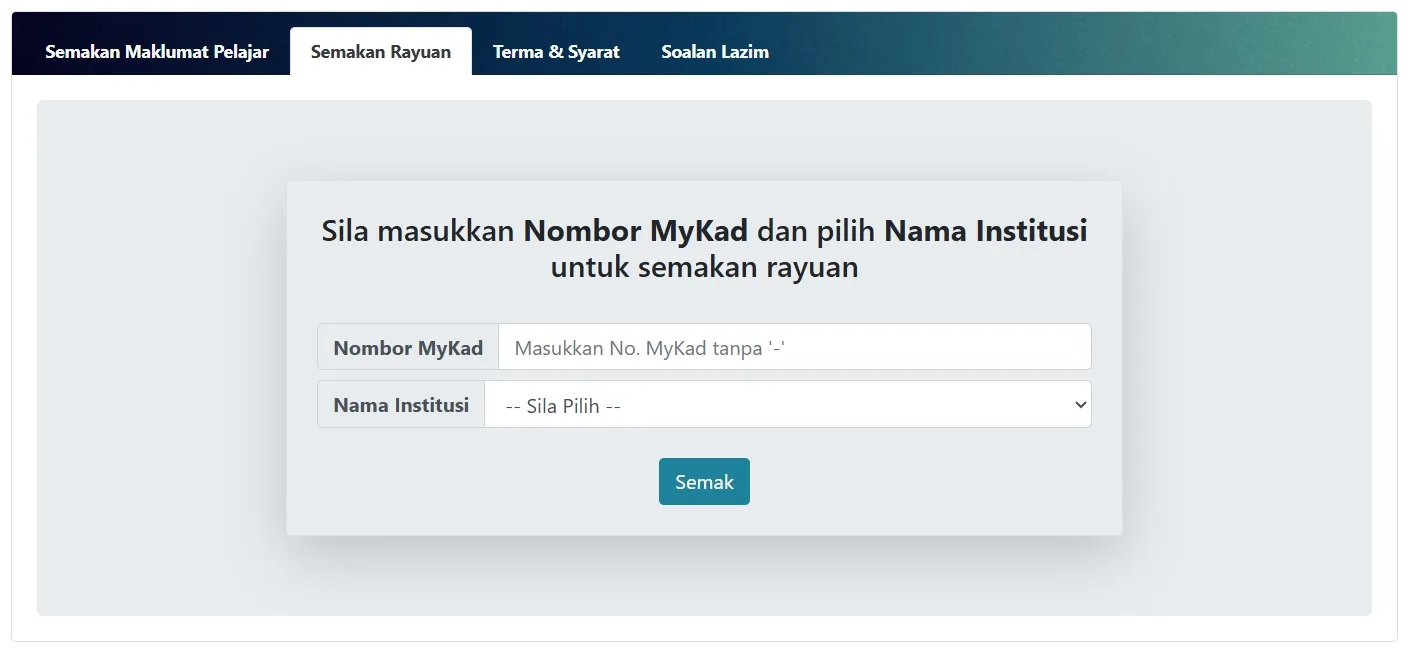This screenshot has height=648, width=1408.
Task: Switch to the Terma & Syarat tab
Action: [556, 52]
